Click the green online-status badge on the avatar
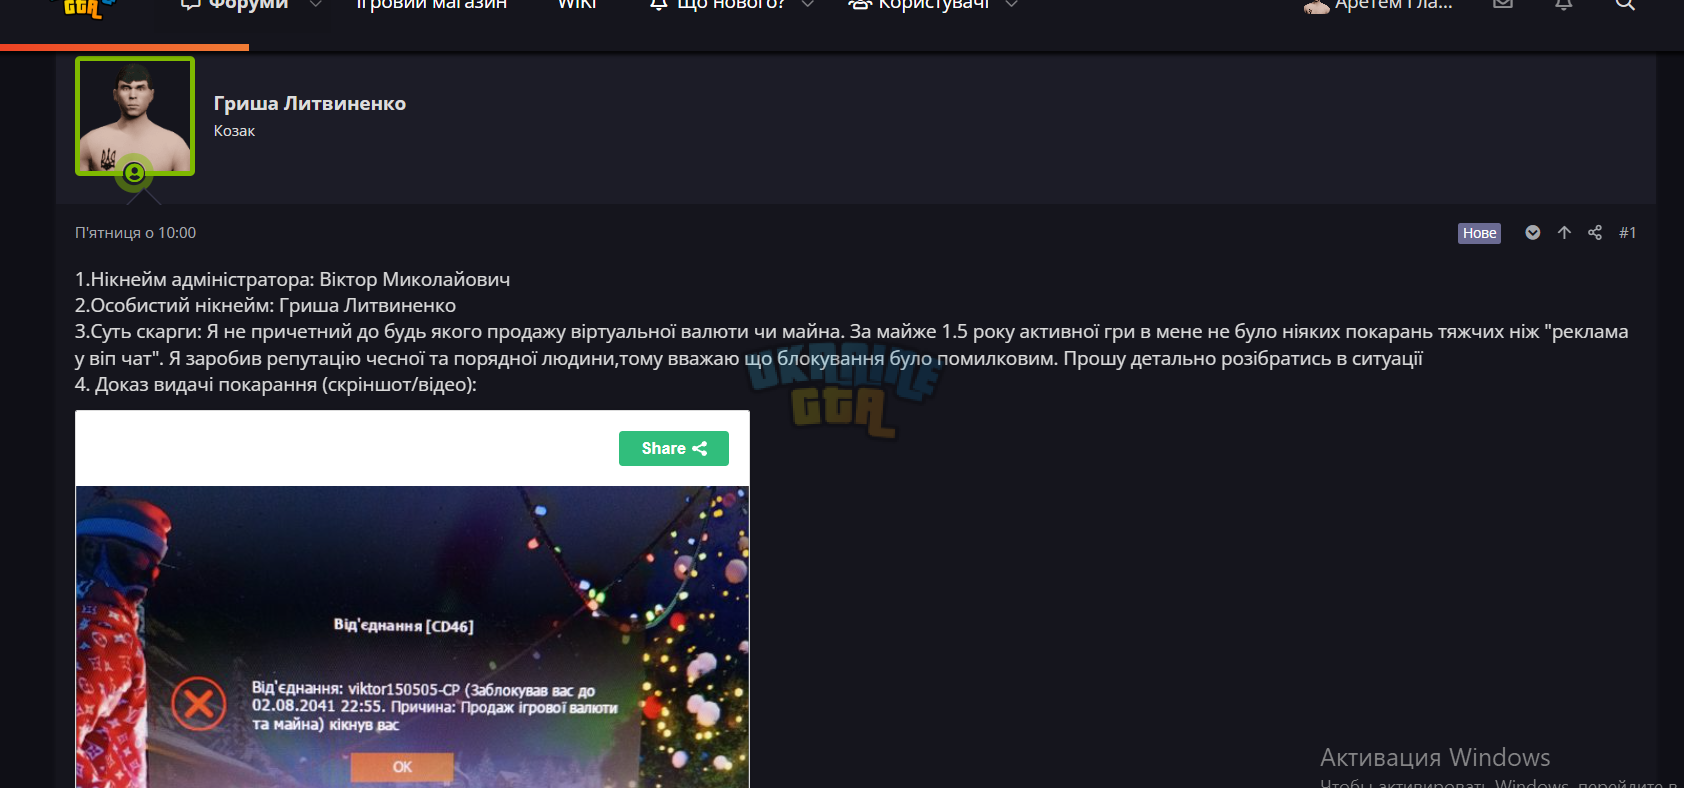1684x788 pixels. (x=134, y=173)
